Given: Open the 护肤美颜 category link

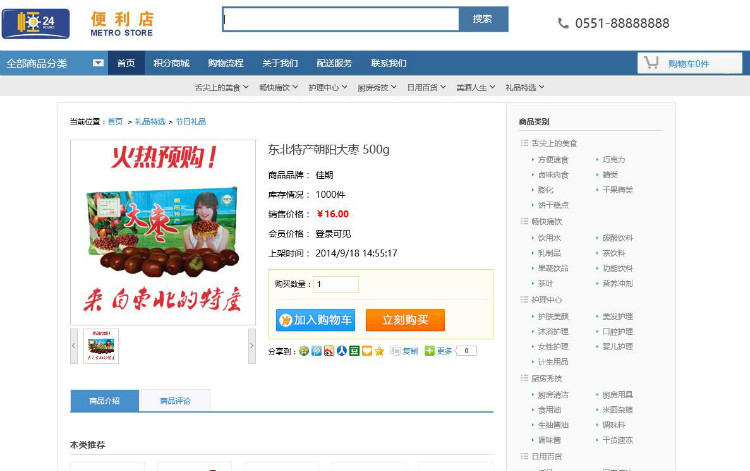Looking at the screenshot, I should [x=553, y=316].
